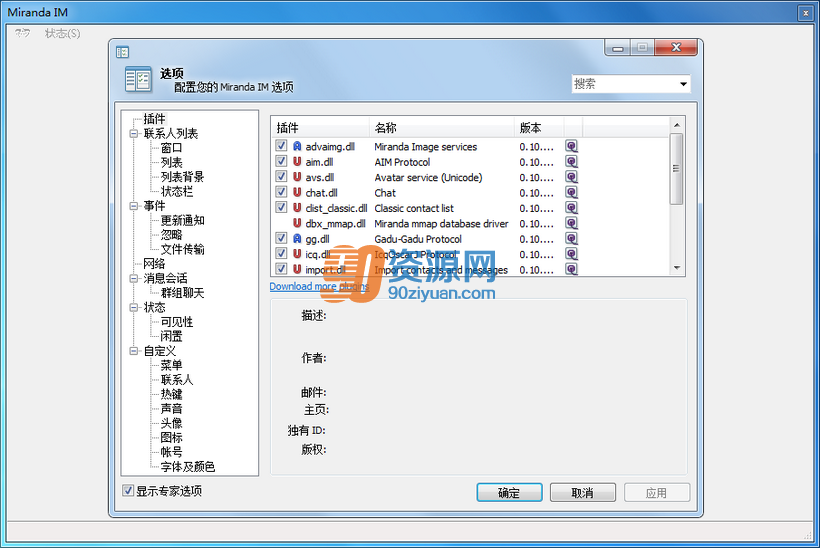Select 文件传输 in the options tree
Image resolution: width=820 pixels, height=548 pixels.
pos(183,249)
